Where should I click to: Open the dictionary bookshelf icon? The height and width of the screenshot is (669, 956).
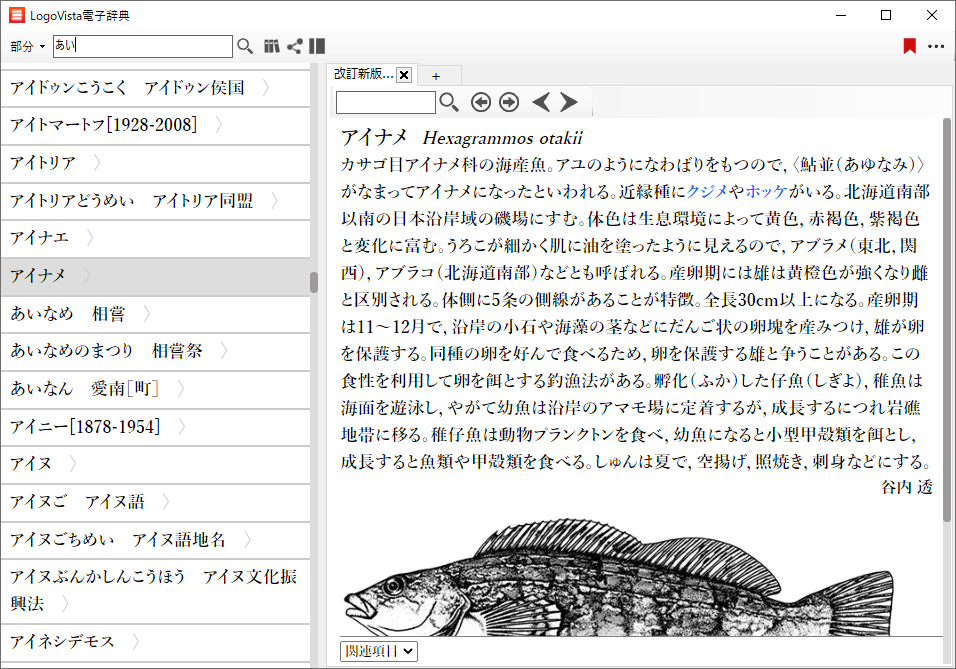(271, 46)
